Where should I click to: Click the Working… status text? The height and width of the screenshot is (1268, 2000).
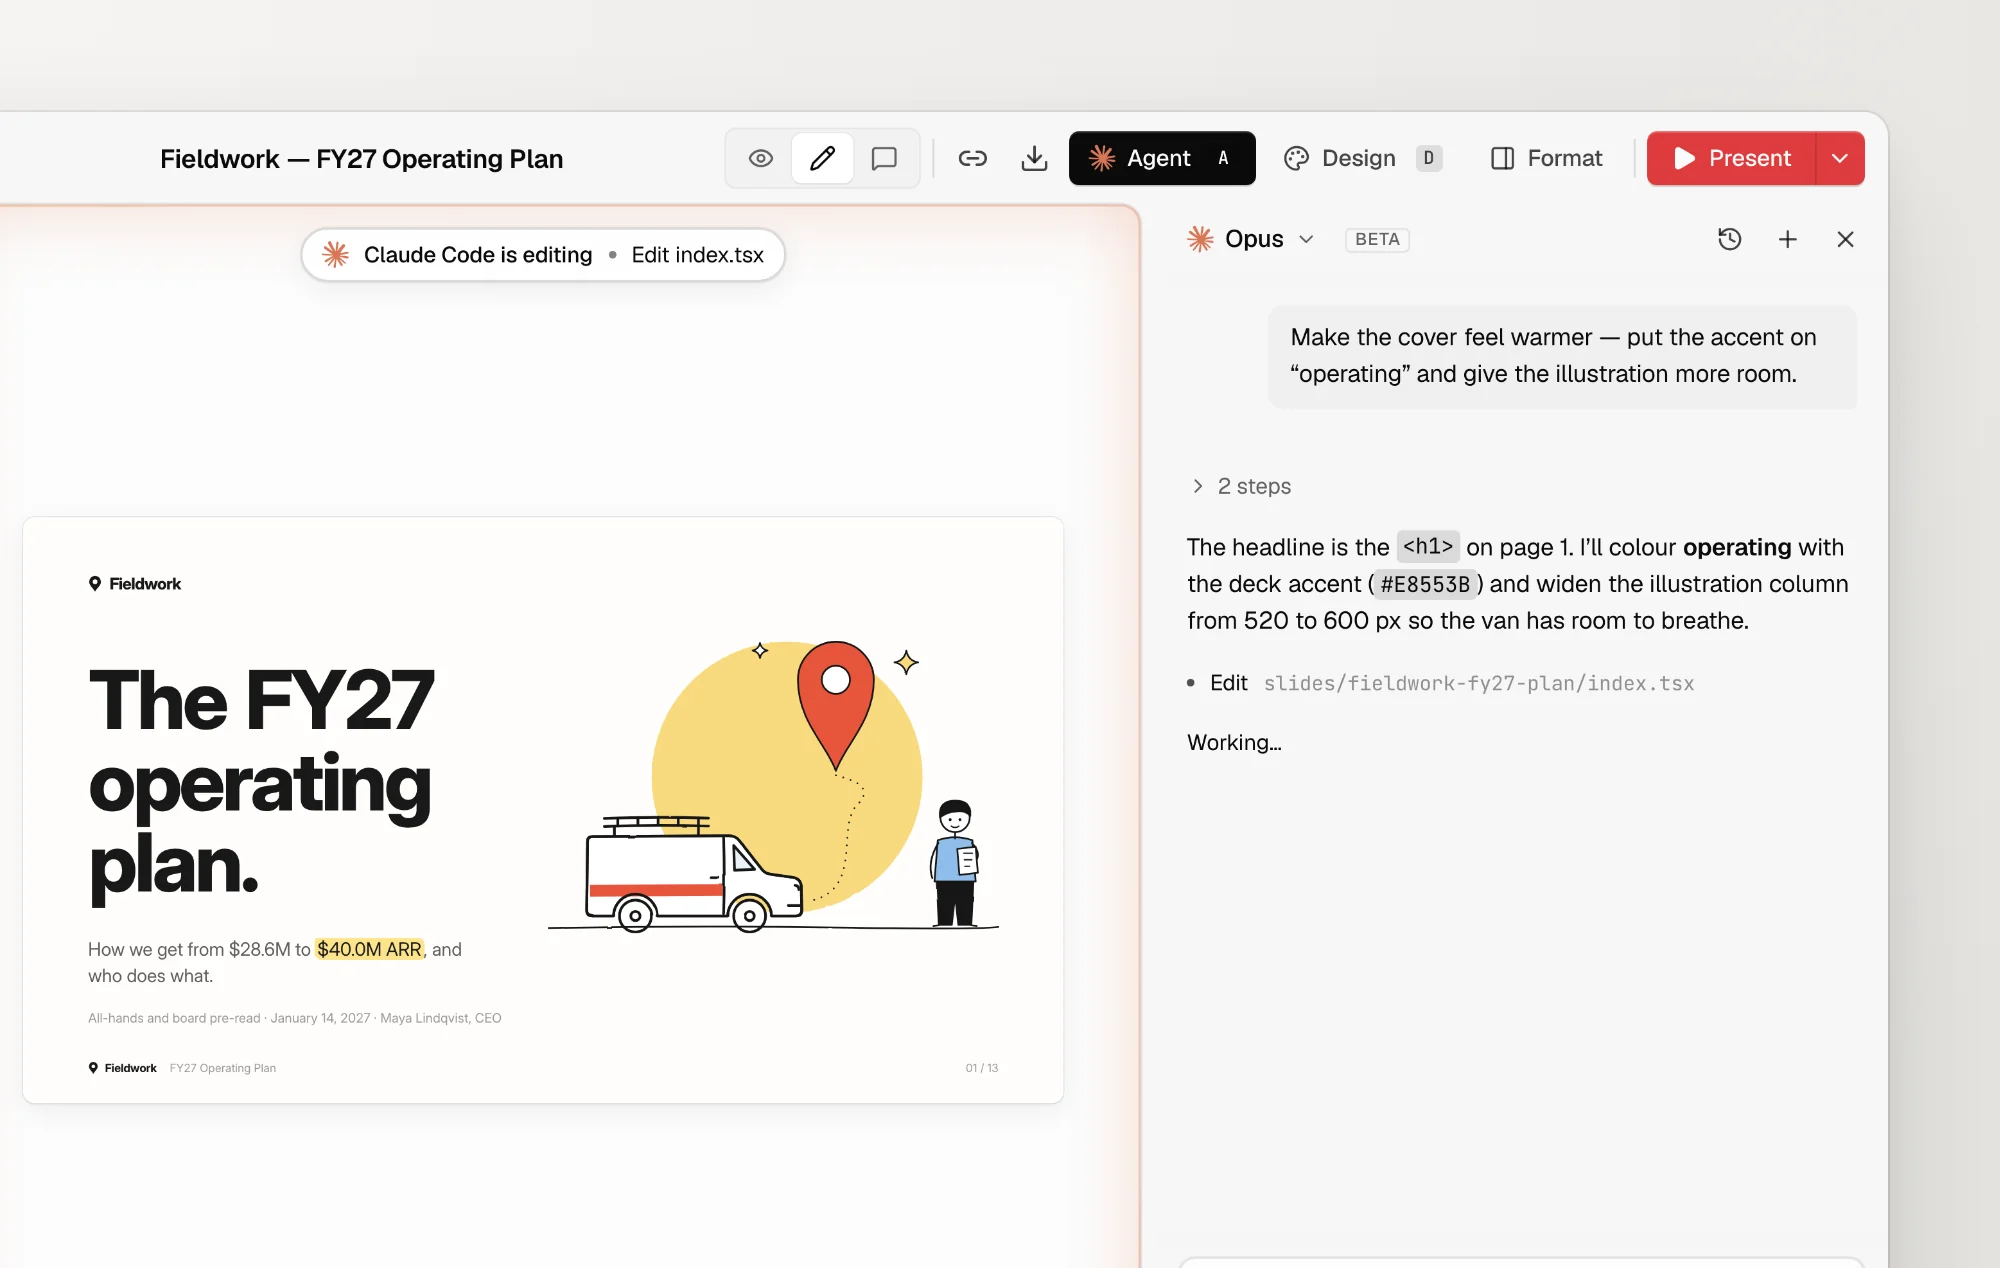[1234, 742]
